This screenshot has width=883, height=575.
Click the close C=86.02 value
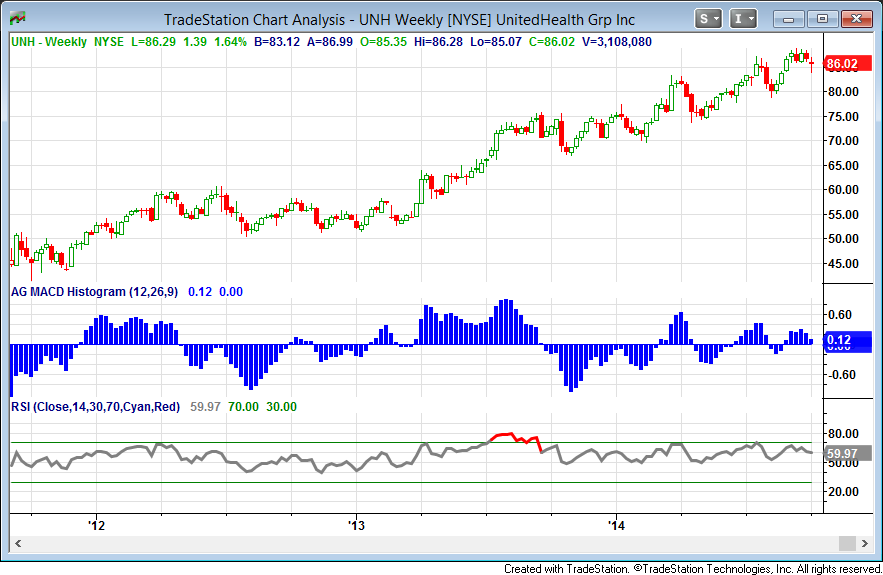click(552, 42)
